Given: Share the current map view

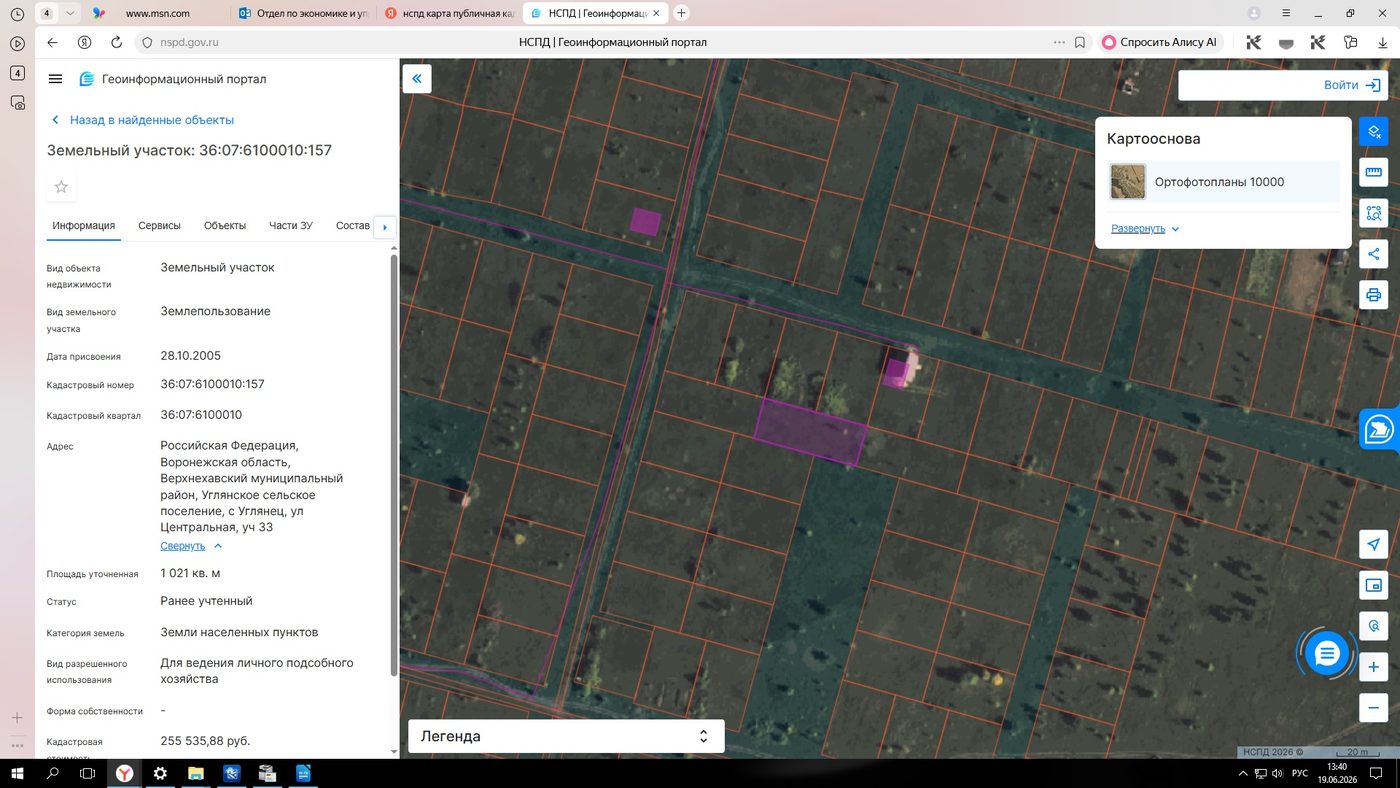Looking at the screenshot, I should click(x=1374, y=254).
